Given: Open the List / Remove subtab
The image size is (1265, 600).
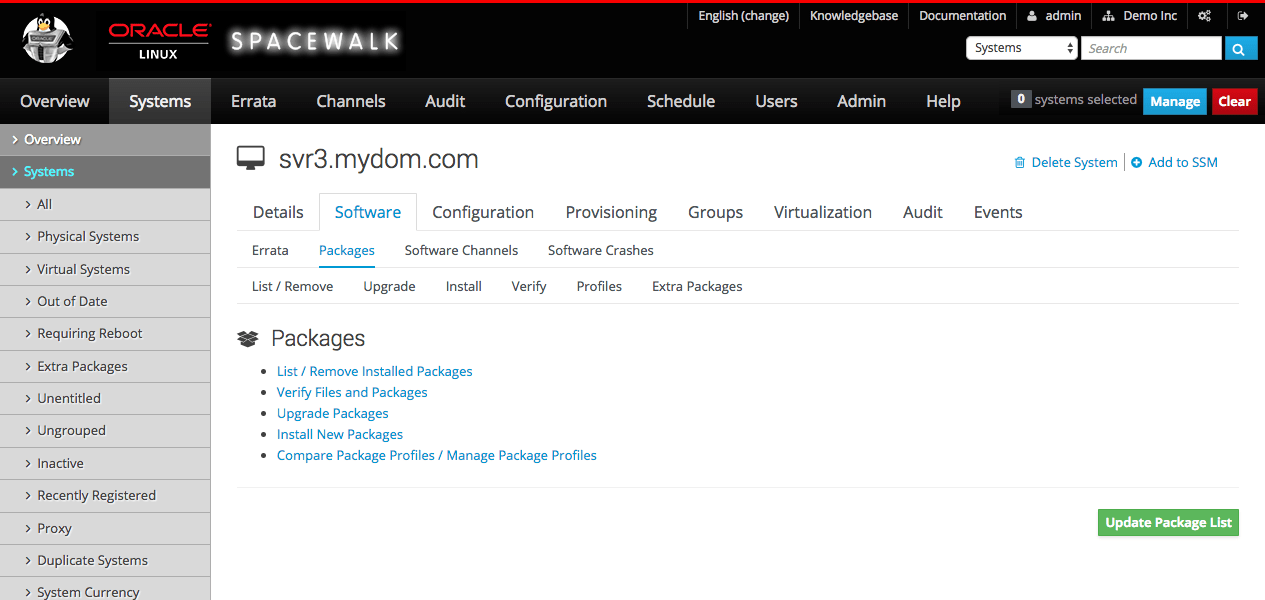Looking at the screenshot, I should [292, 286].
